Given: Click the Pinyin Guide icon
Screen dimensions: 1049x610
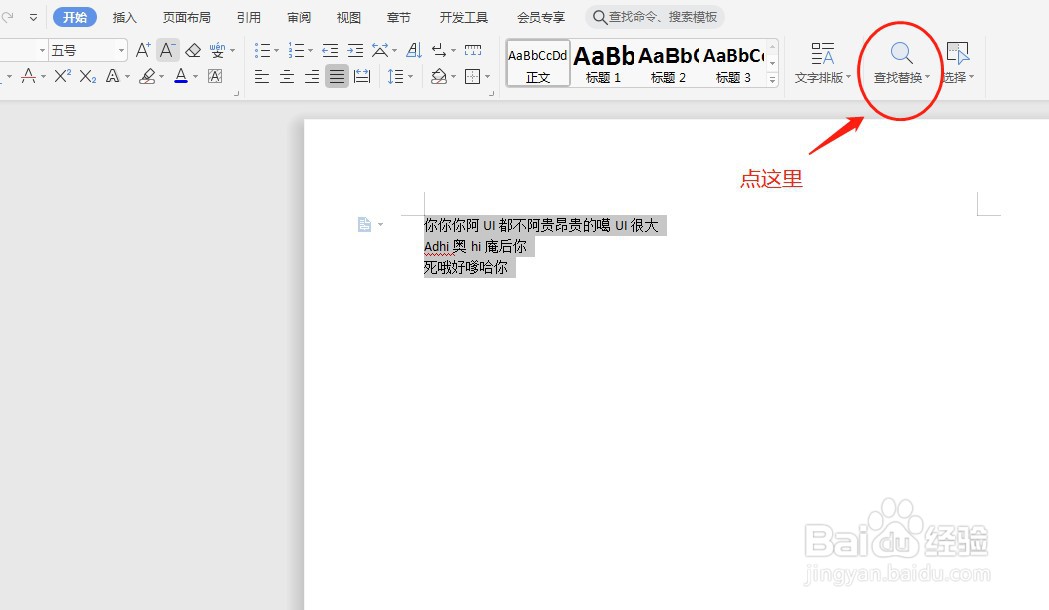Looking at the screenshot, I should click(218, 50).
